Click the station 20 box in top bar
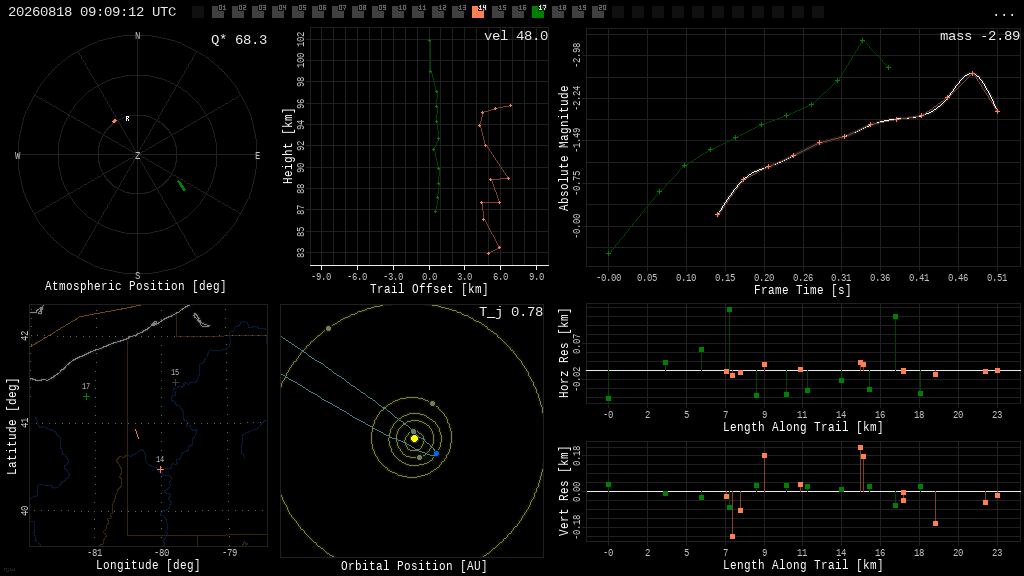 pos(598,12)
